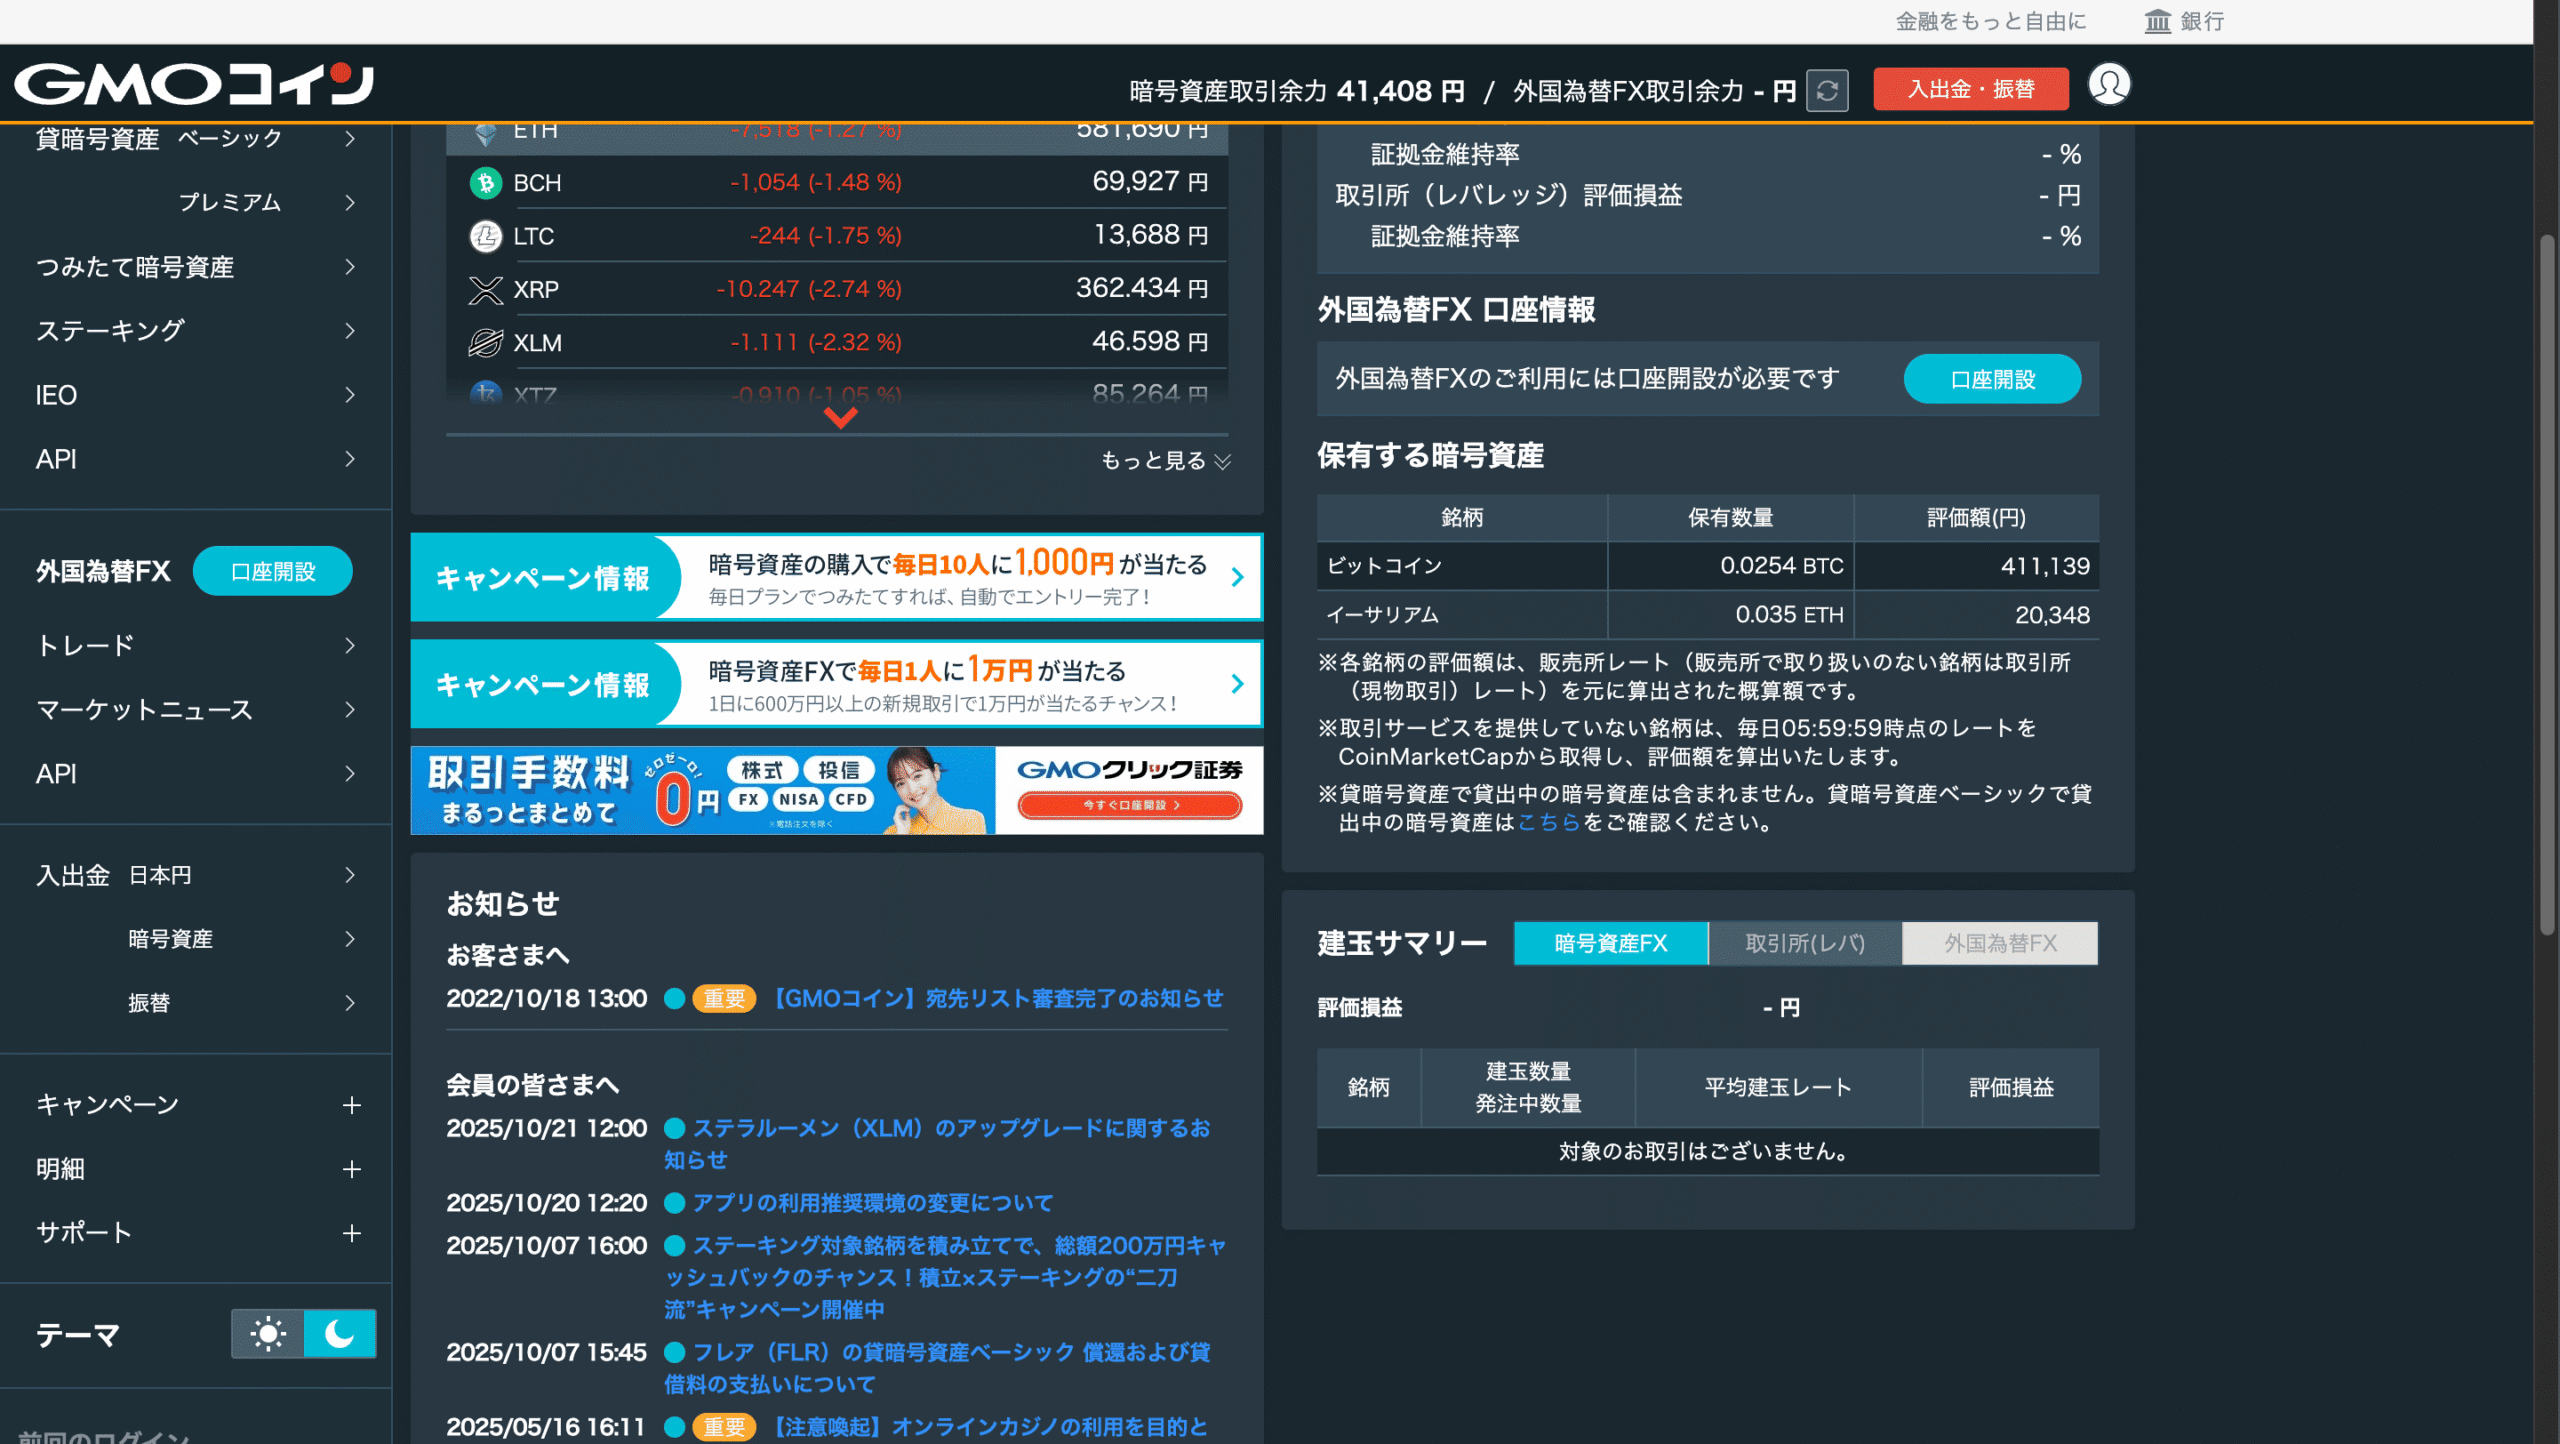Click the bank icon in the top bar
The height and width of the screenshot is (1444, 2560).
point(2156,20)
